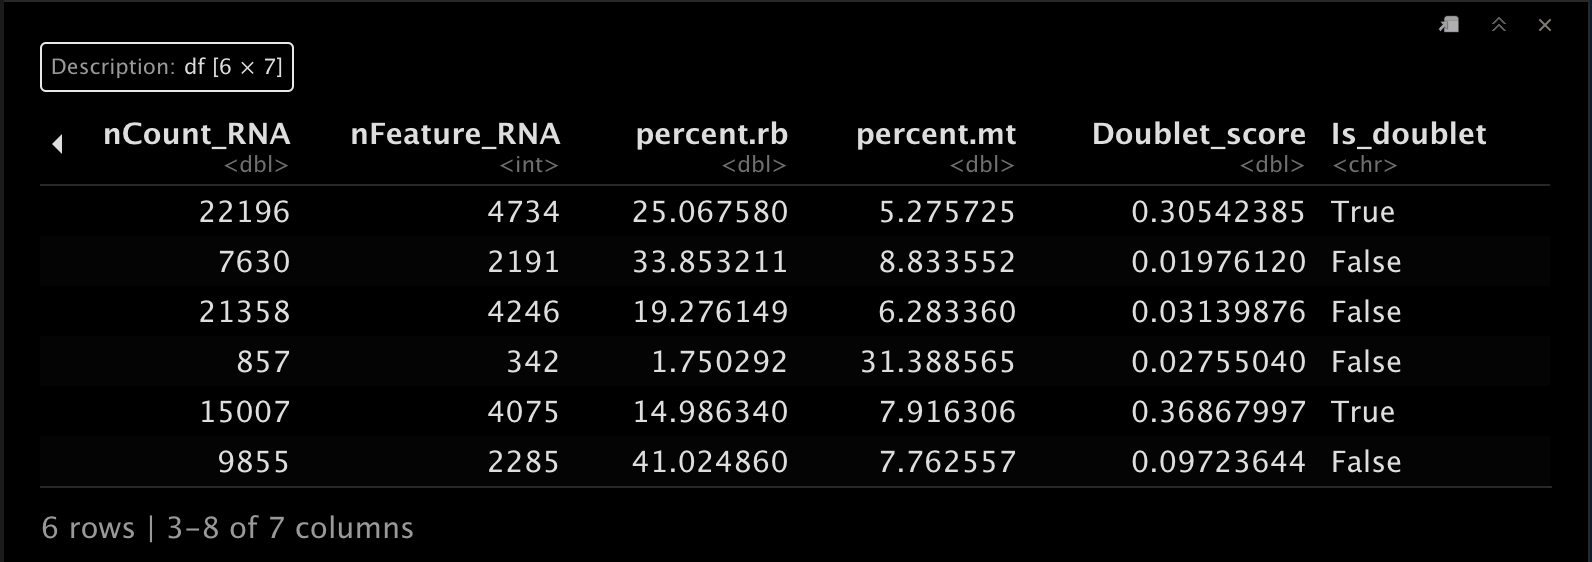
Task: Show previous columns with left arrow
Action: pyautogui.click(x=57, y=144)
